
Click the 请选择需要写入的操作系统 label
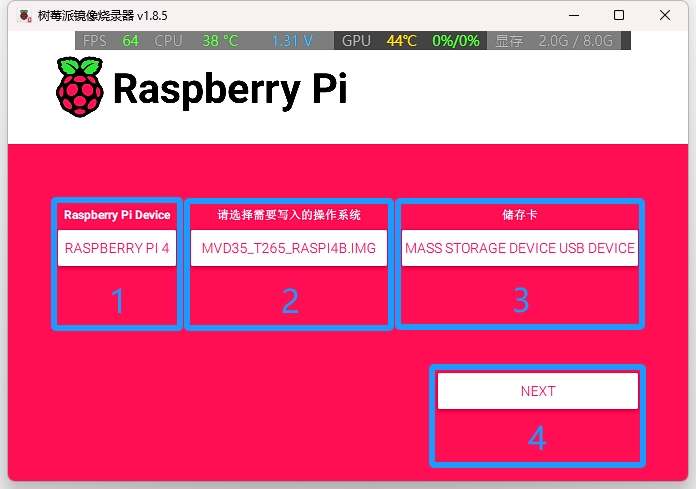(x=289, y=215)
